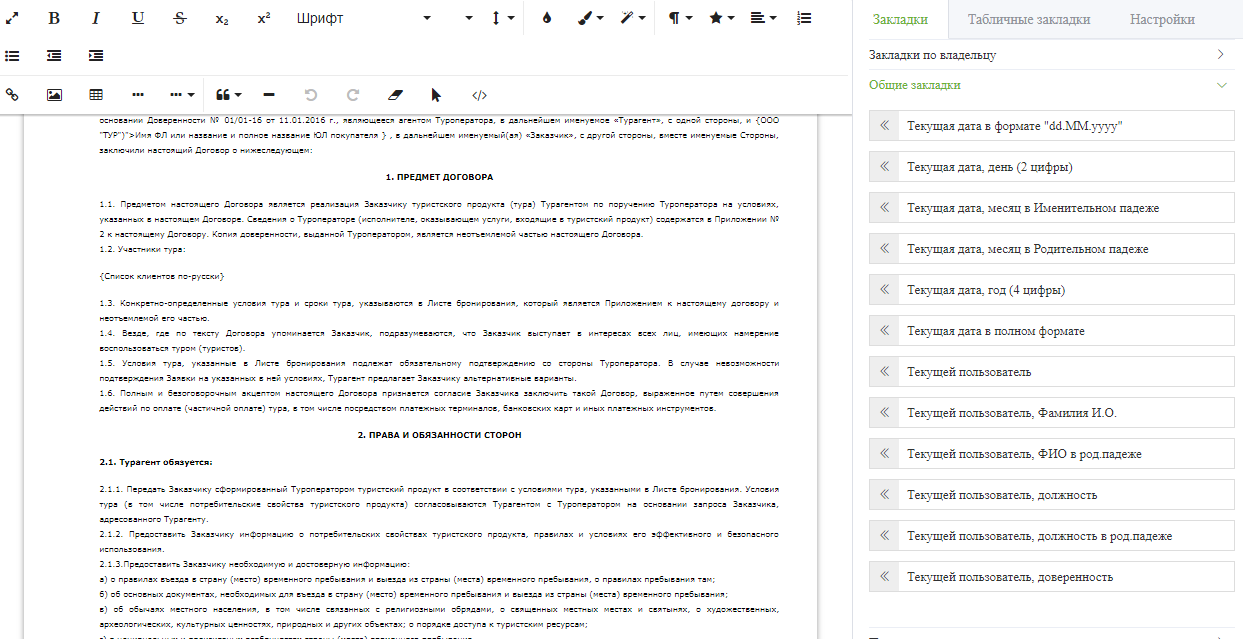Toggle italic formatting

coord(96,19)
